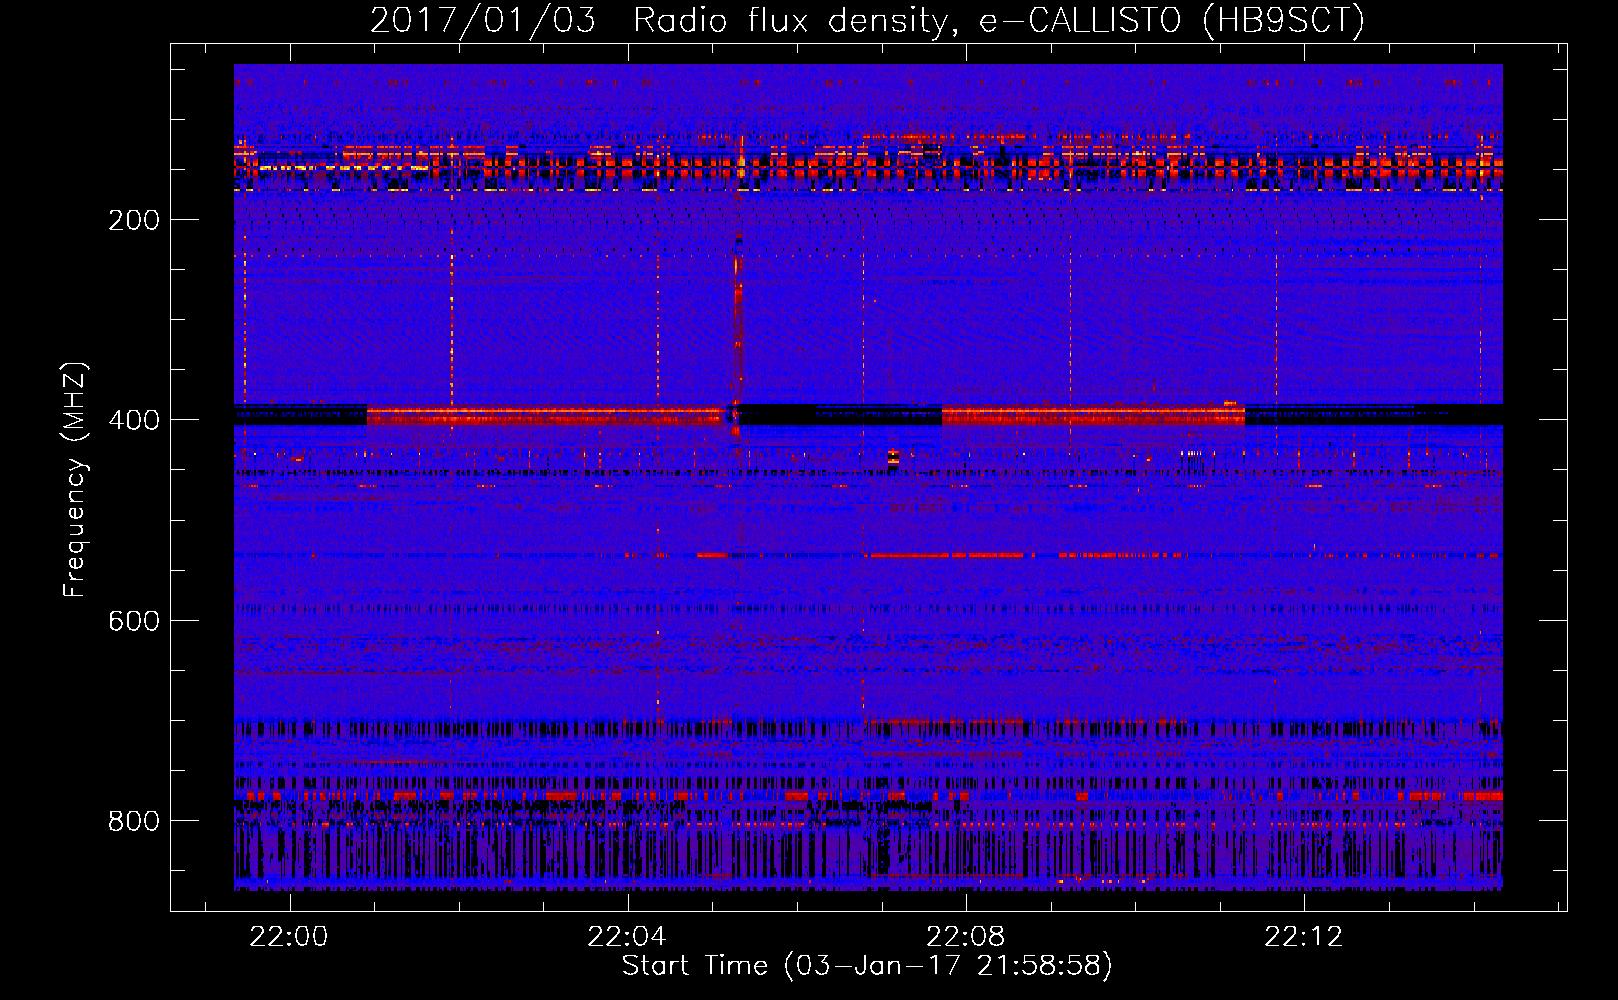The height and width of the screenshot is (1000, 1618).
Task: Click the 22:00 time tick label
Action: click(289, 937)
